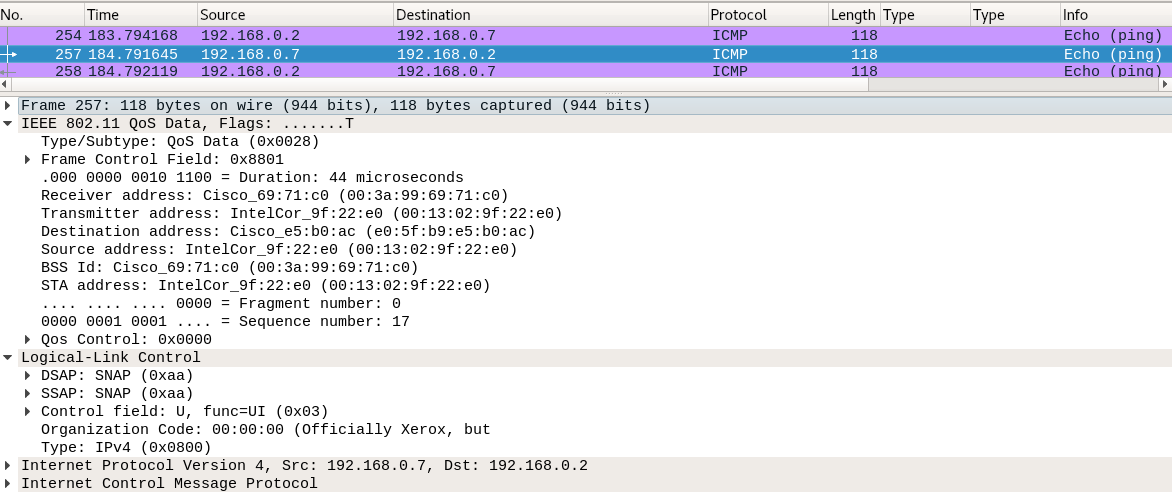Screen dimensions: 1172x492
Task: Expand the Qos Control 0x0000 field
Action: tap(28, 339)
